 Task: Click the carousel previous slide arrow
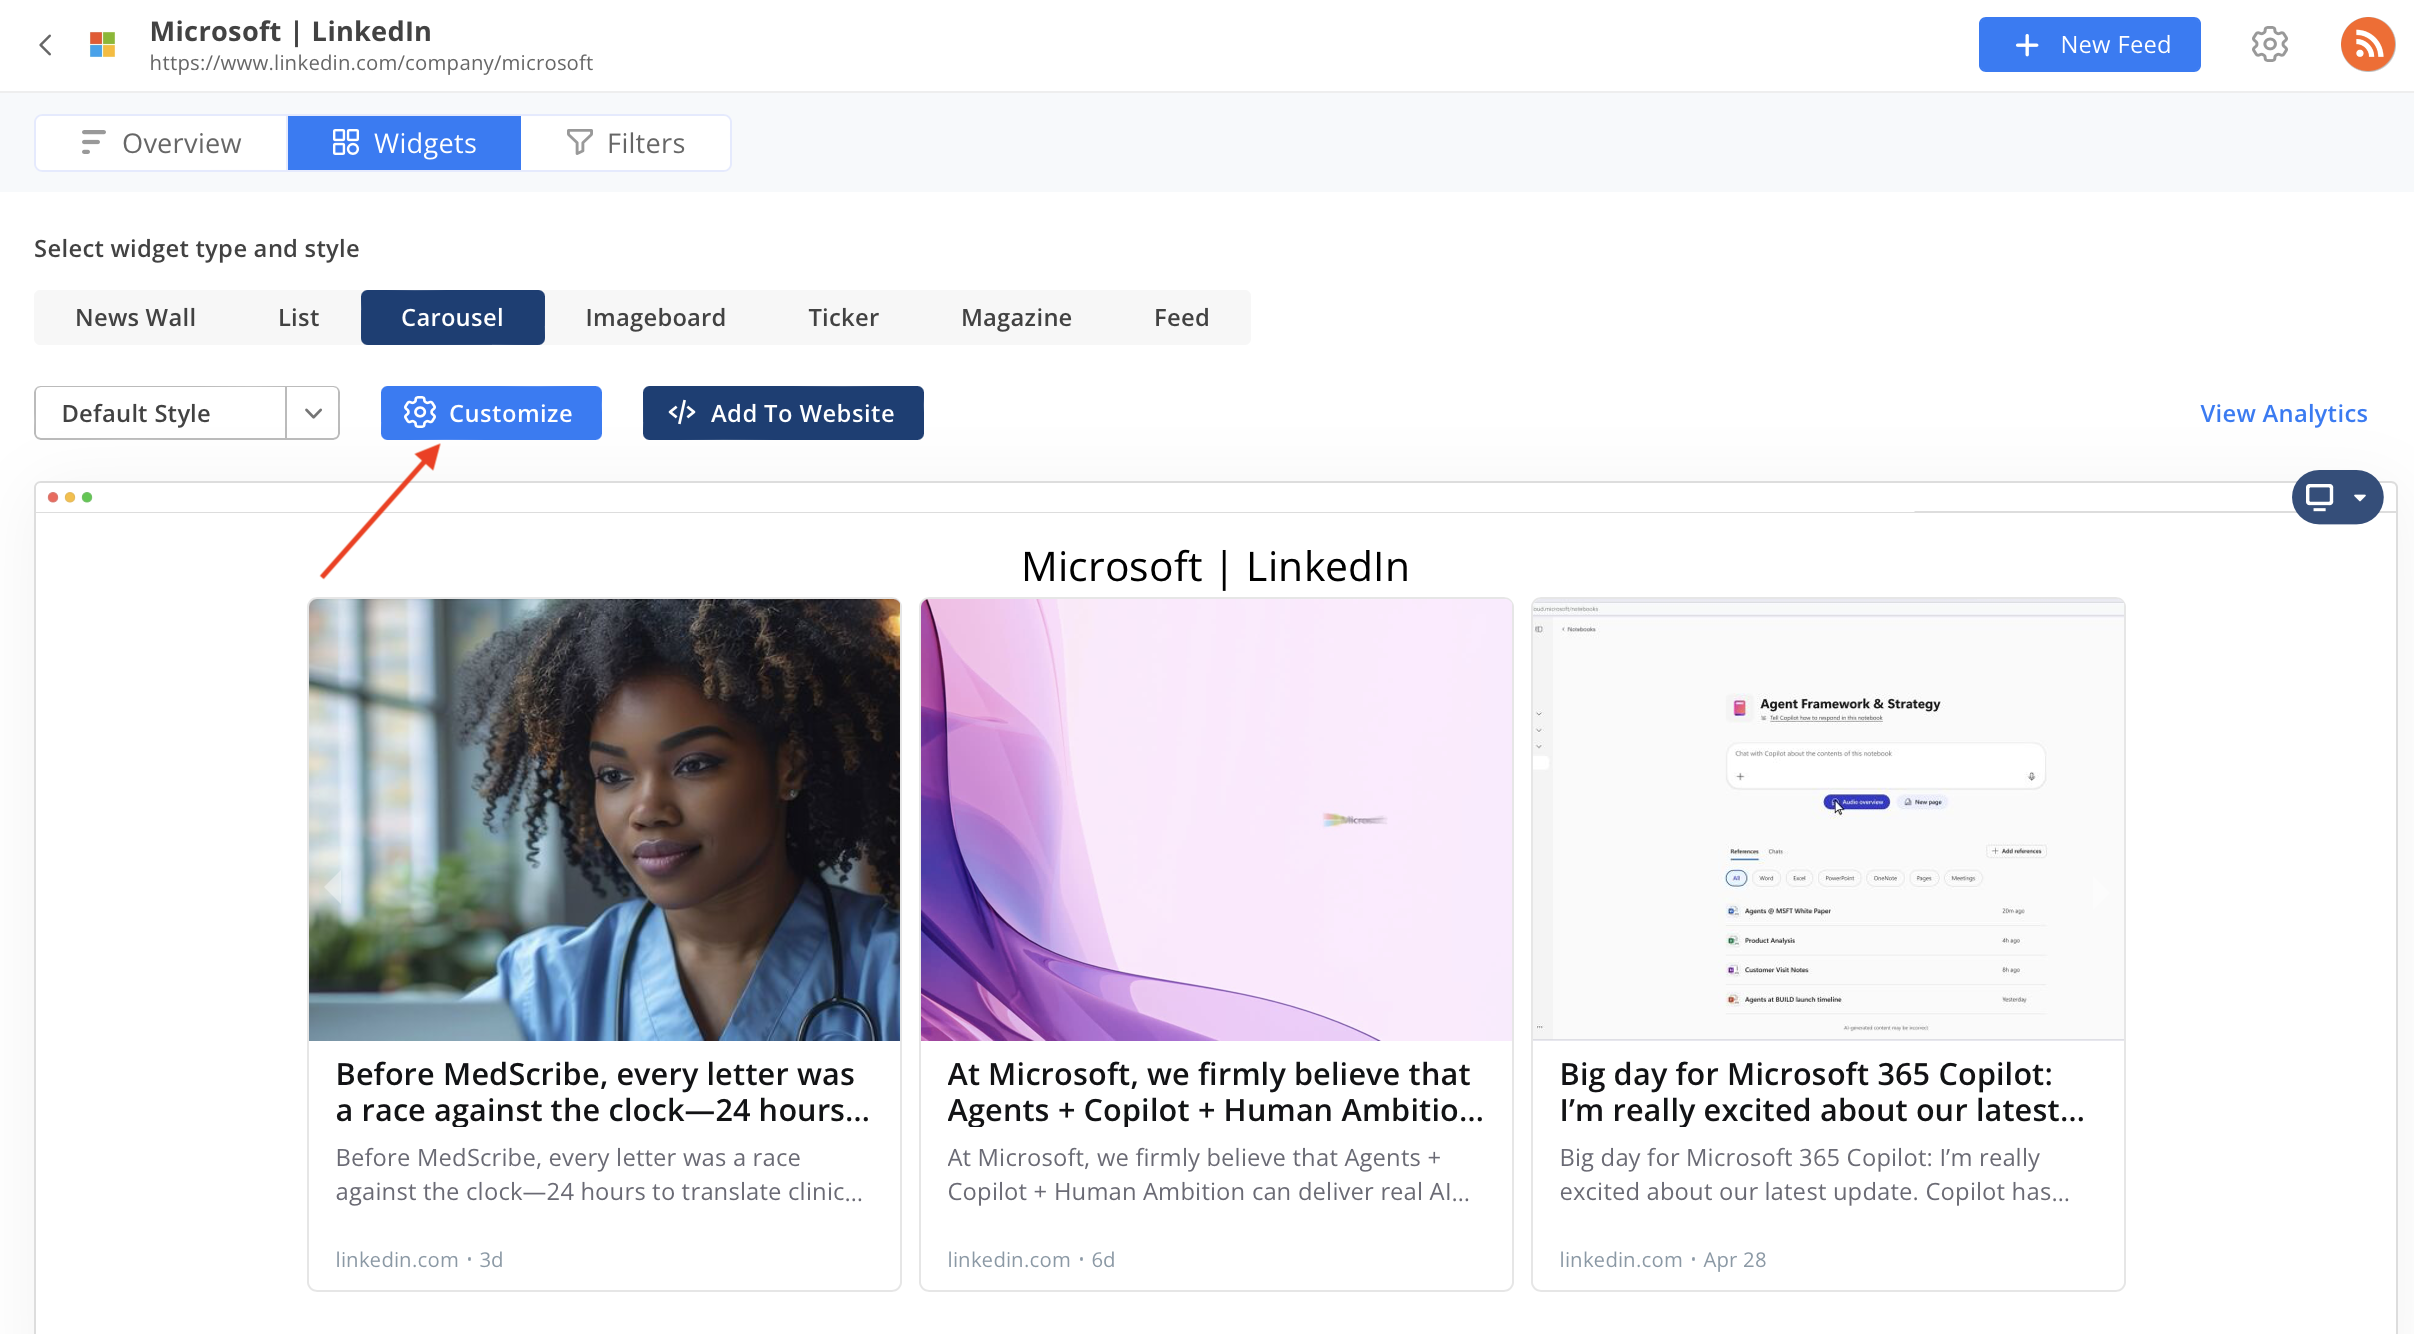coord(334,886)
